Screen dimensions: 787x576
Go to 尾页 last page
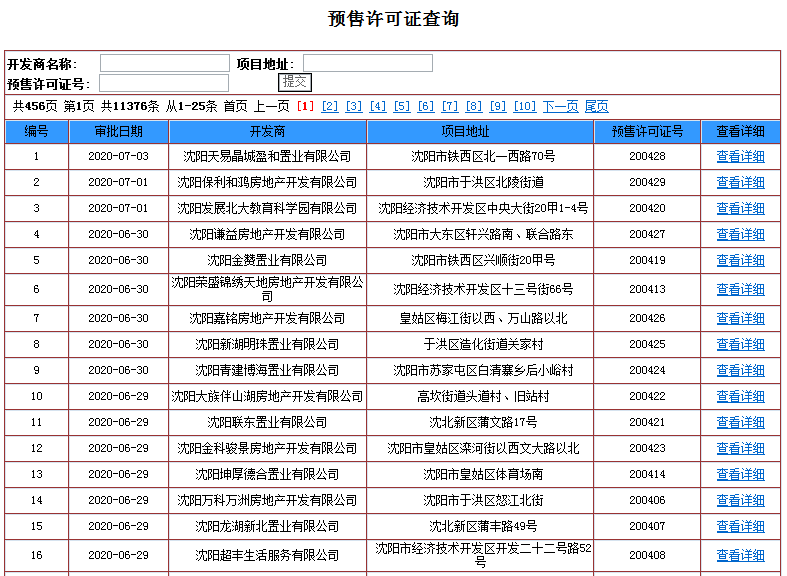[596, 106]
